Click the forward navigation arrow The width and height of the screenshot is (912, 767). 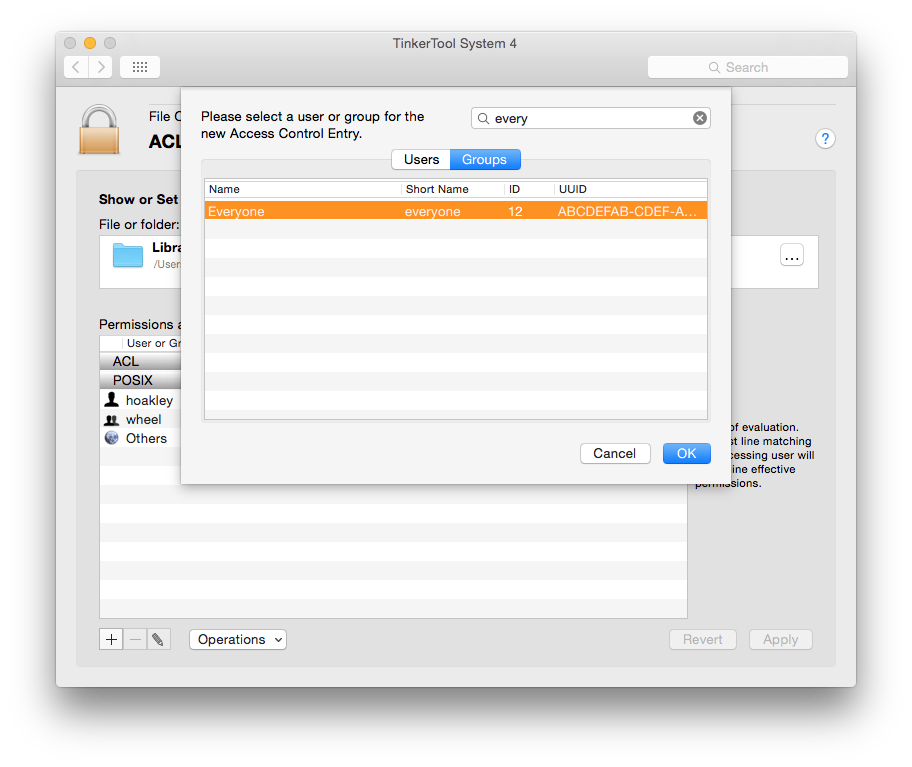[100, 67]
